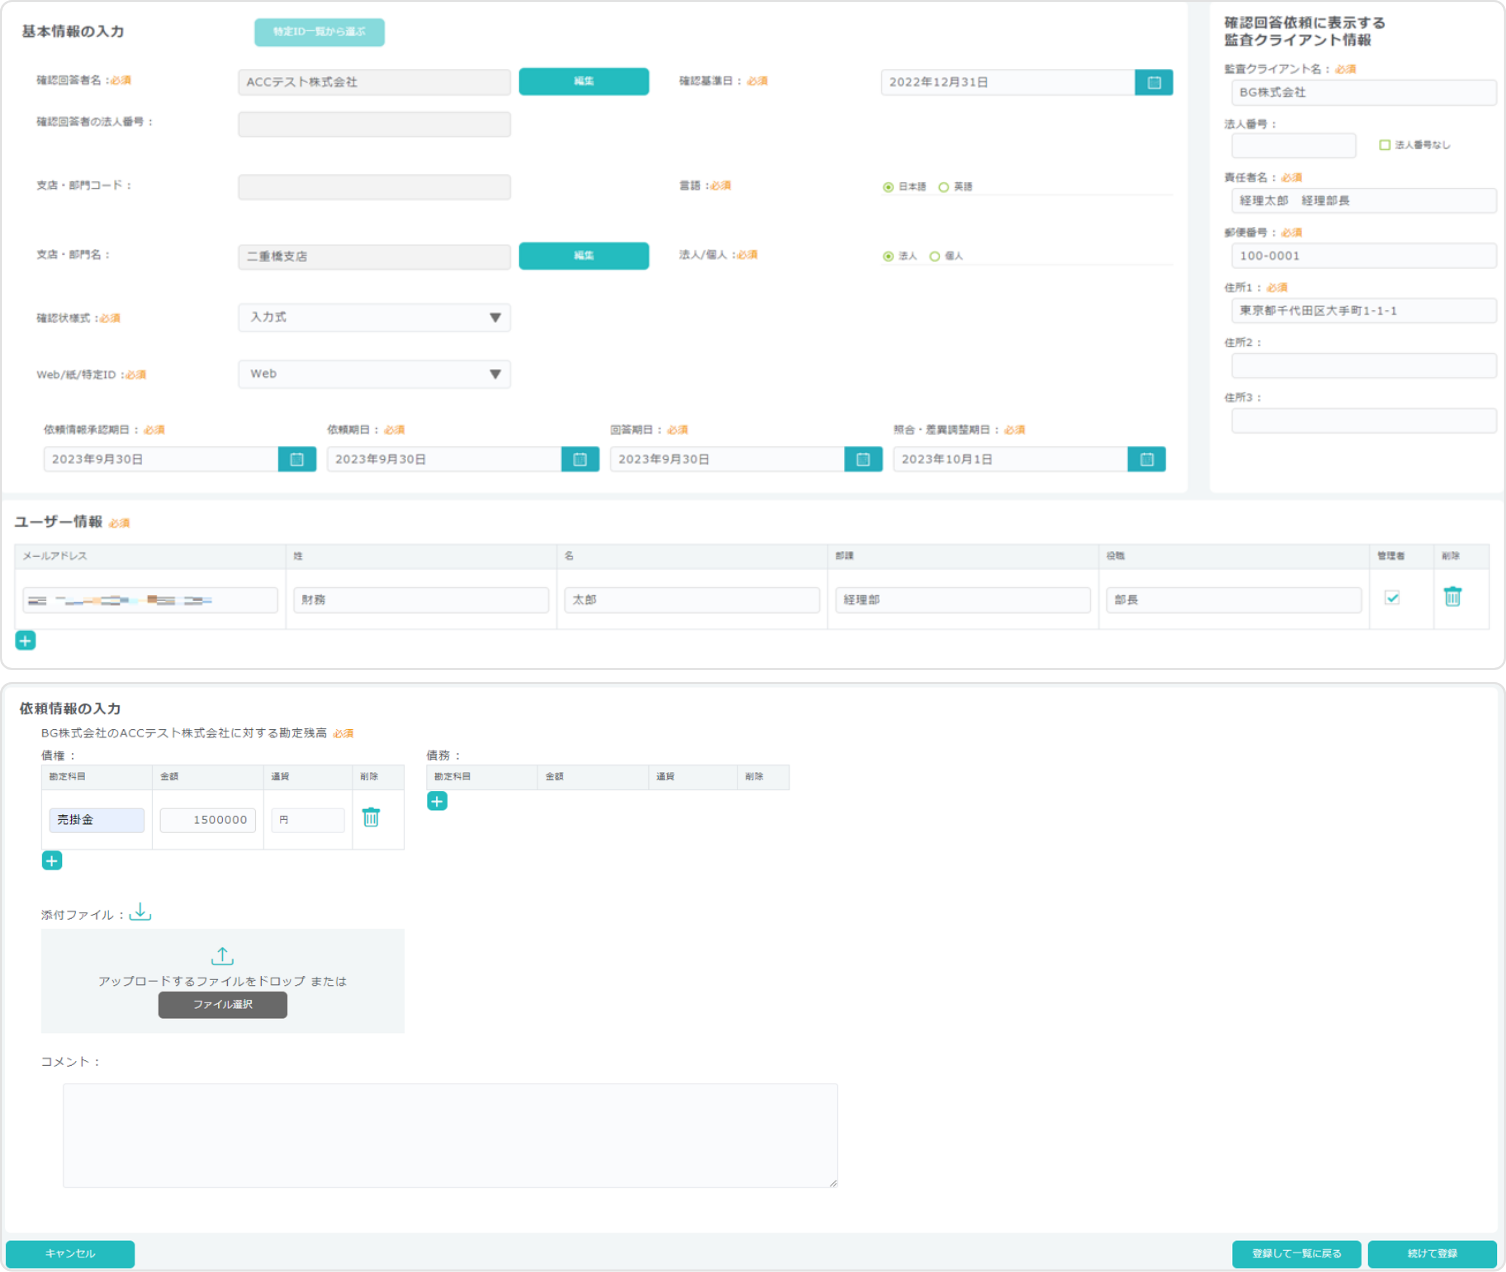
Task: Toggle the 管理者 checkbox for user
Action: pyautogui.click(x=1391, y=598)
